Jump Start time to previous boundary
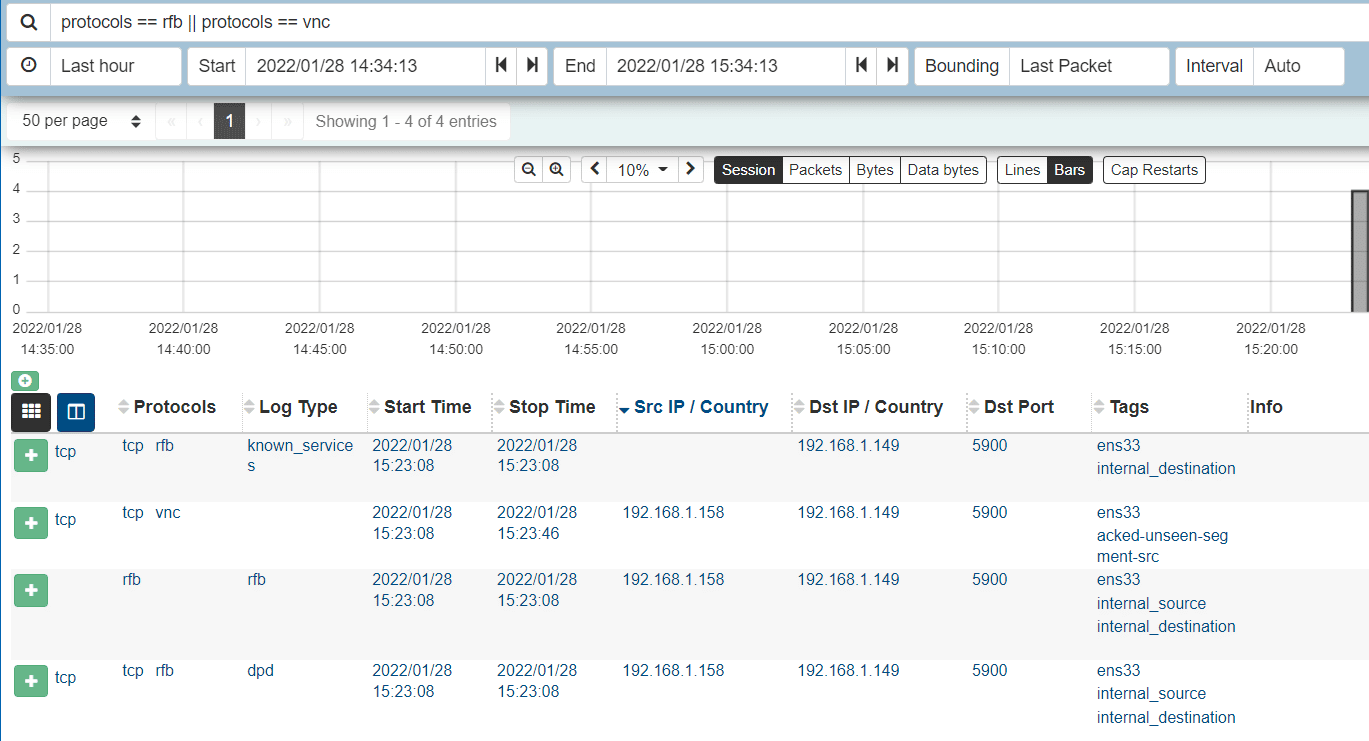 [502, 66]
